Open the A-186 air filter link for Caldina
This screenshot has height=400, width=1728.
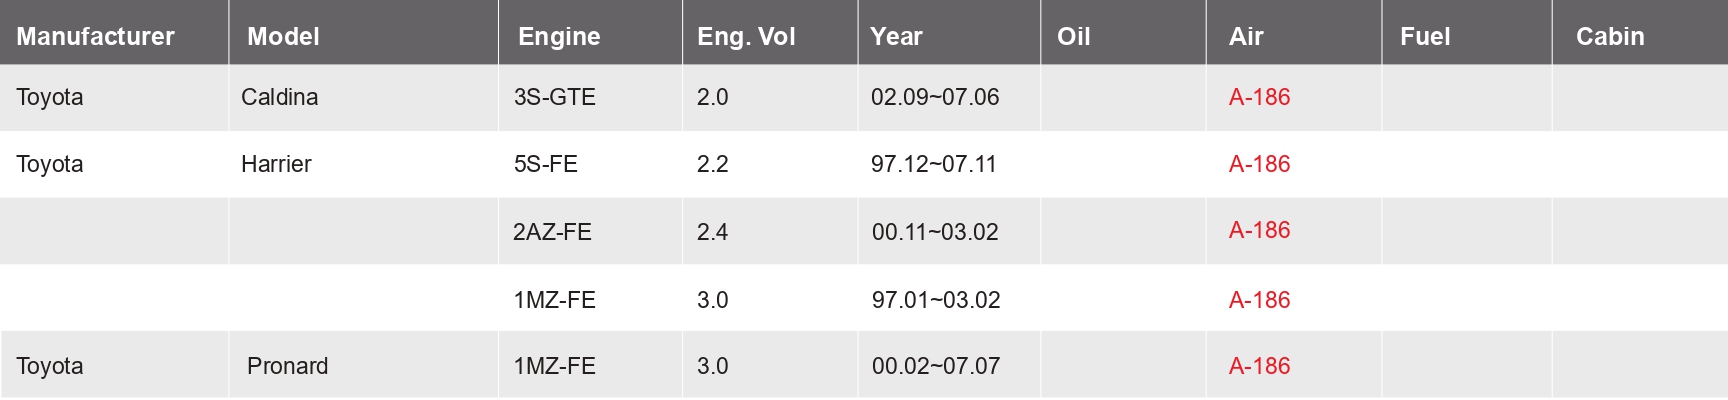tap(1259, 97)
